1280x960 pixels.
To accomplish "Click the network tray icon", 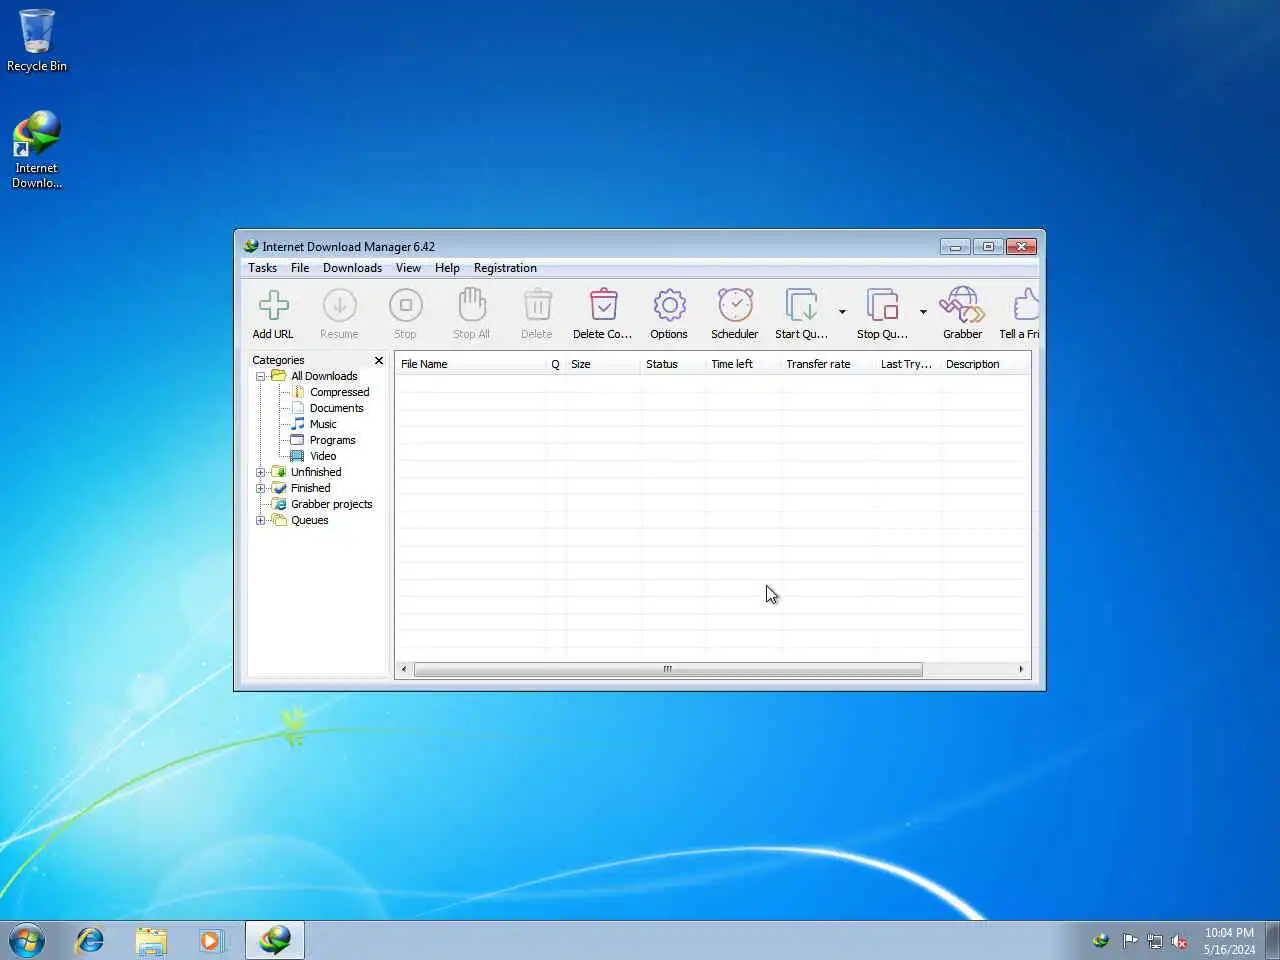I will point(1155,940).
